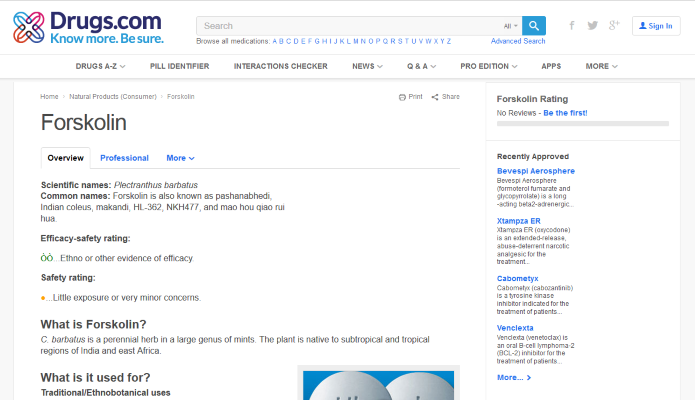Click the Advanced Search link

(x=518, y=41)
